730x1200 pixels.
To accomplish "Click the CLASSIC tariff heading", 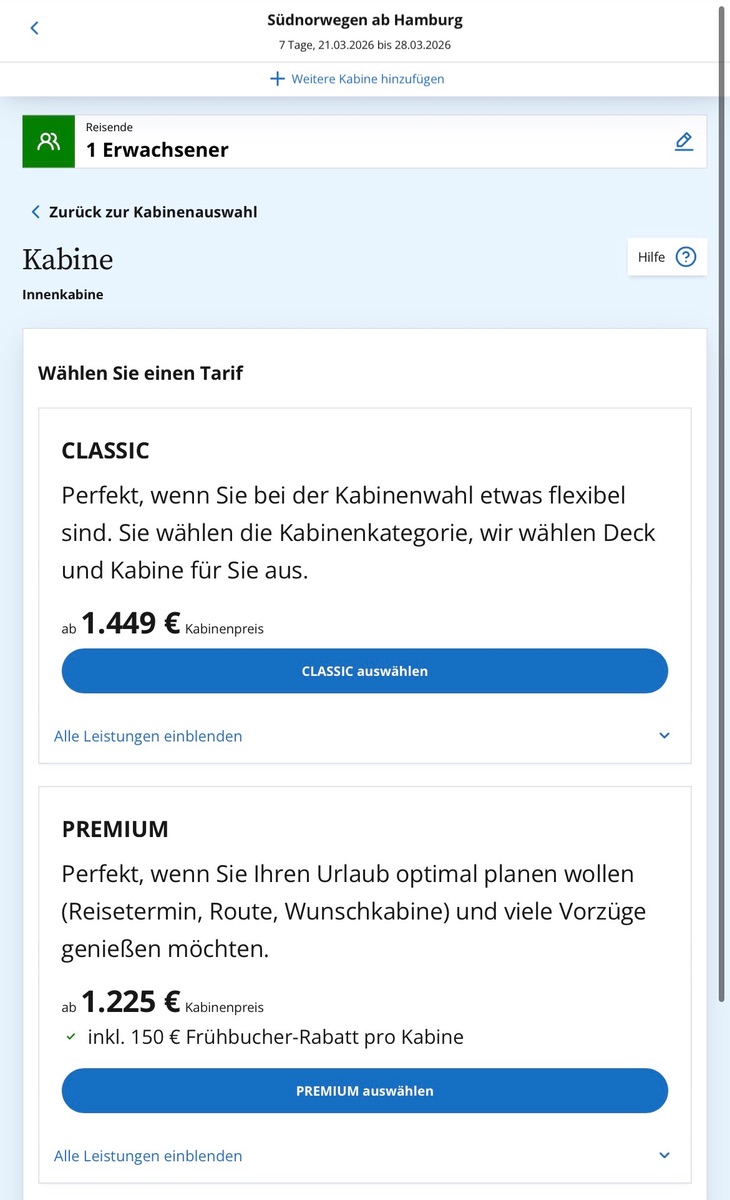I will tap(106, 451).
